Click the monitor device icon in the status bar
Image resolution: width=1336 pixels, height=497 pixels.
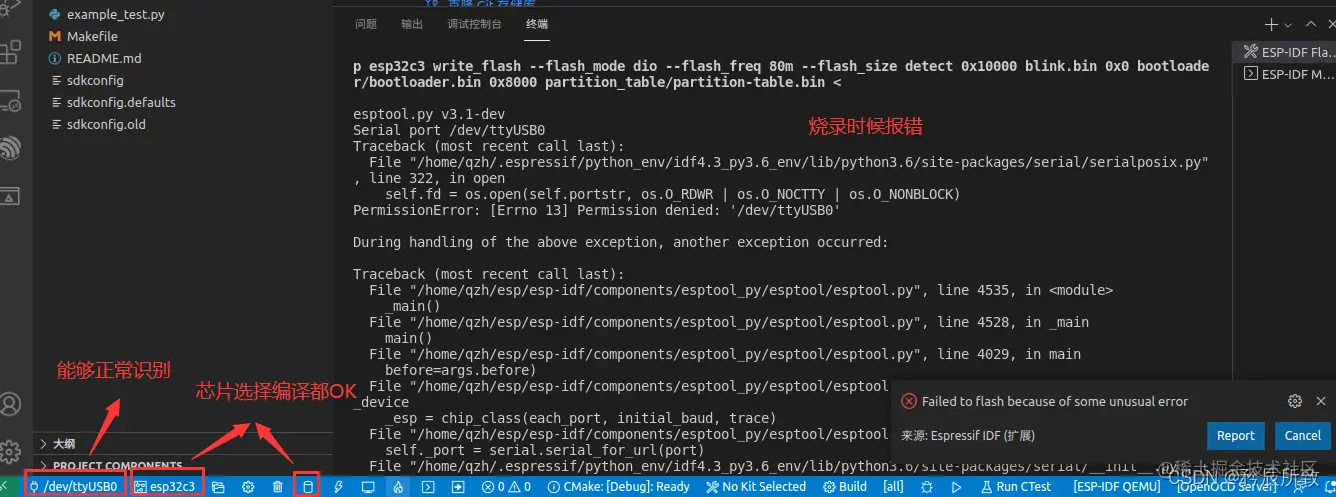coord(368,487)
